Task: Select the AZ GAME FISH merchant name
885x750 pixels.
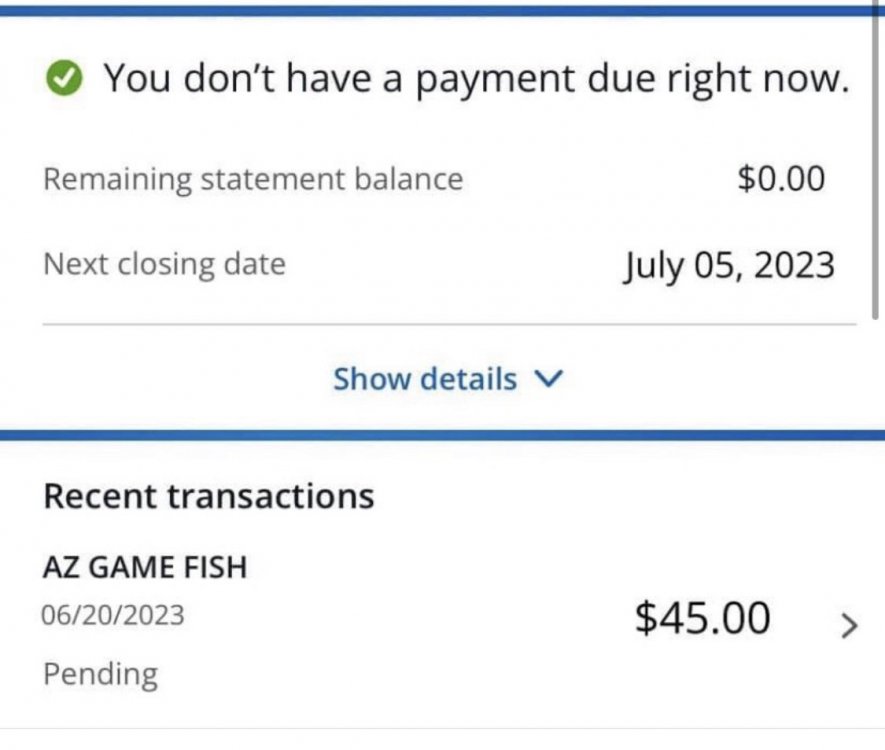Action: 144,568
